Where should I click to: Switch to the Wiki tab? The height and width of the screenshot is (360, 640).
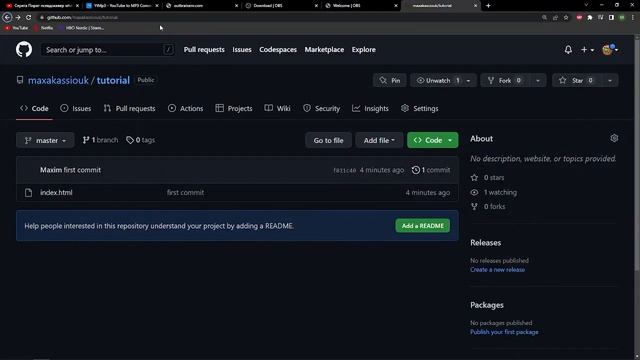pyautogui.click(x=278, y=108)
